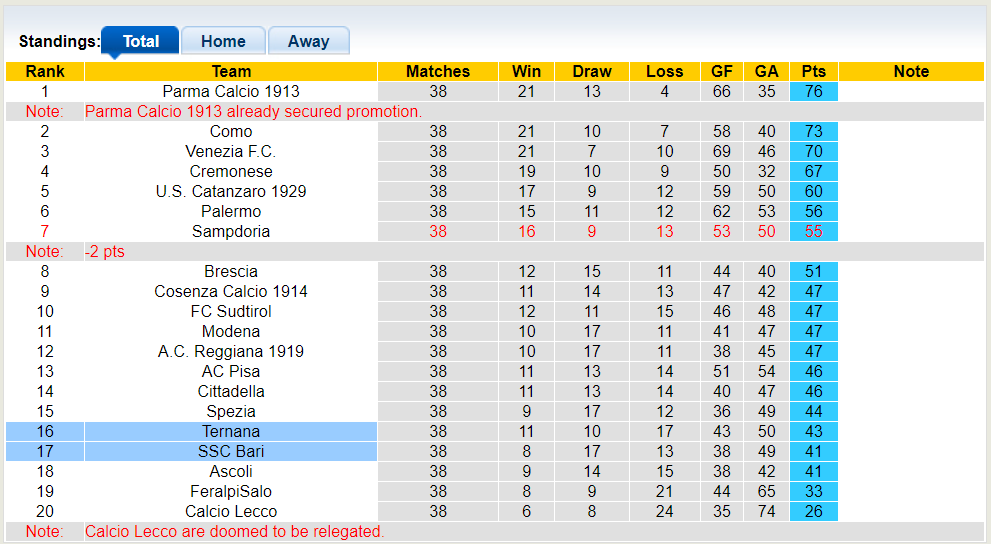Select Venezia F.C. in the table
Screen dimensions: 991x544
(x=231, y=151)
